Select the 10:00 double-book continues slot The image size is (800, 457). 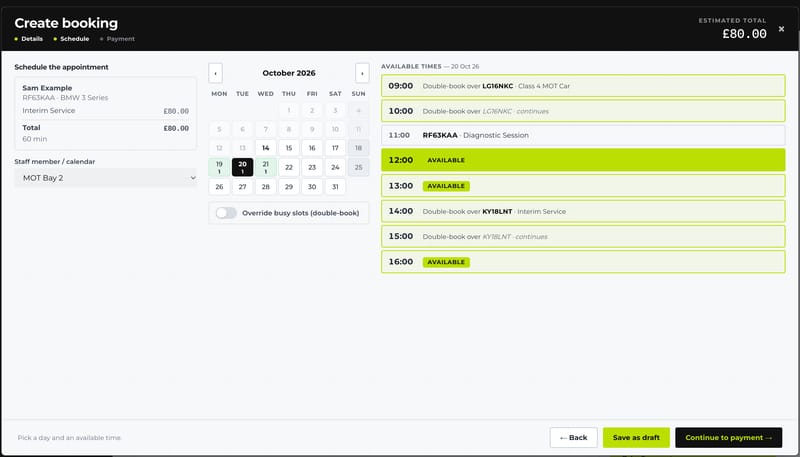pyautogui.click(x=583, y=111)
